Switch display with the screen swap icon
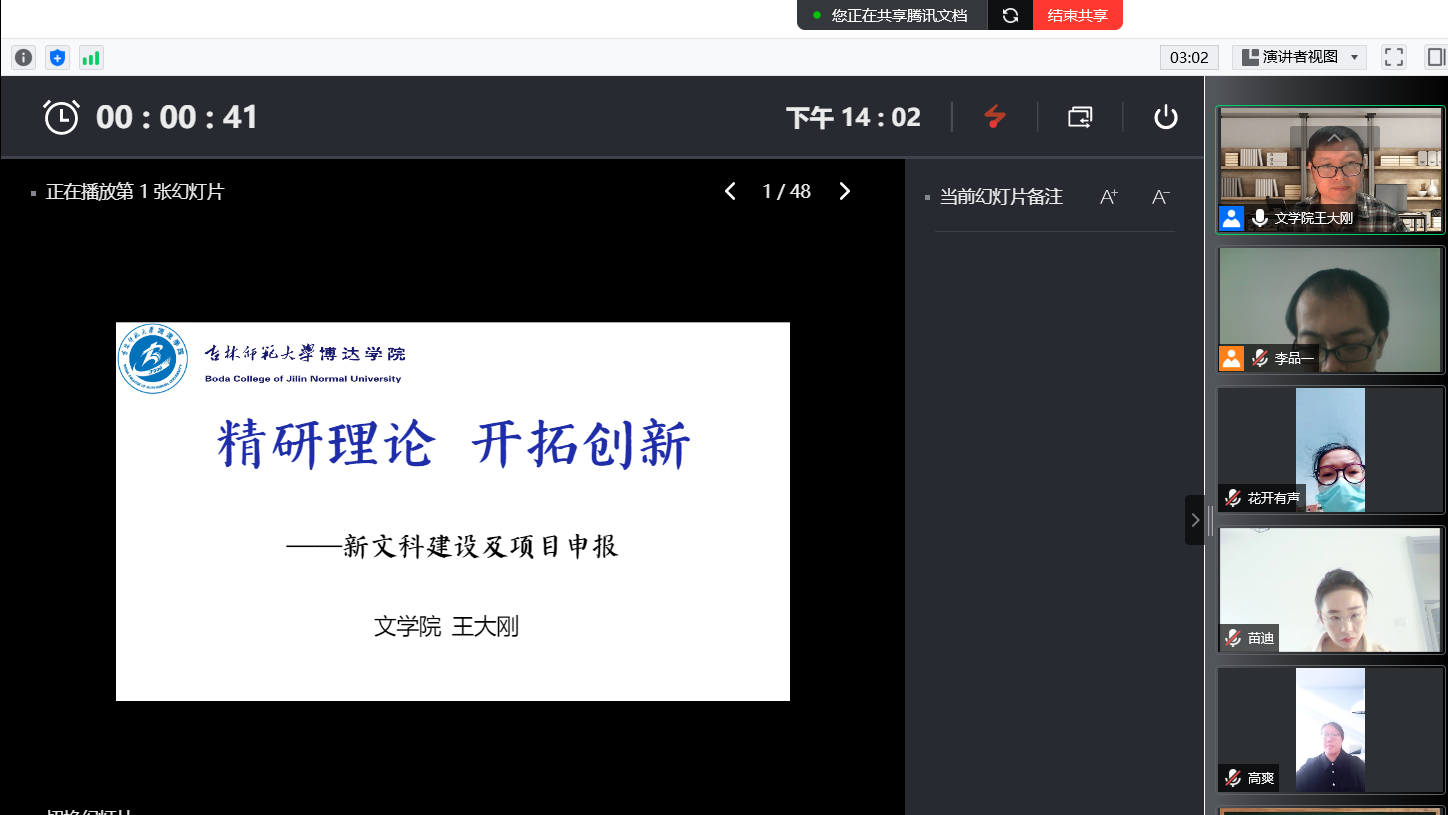This screenshot has height=815, width=1448. [x=1080, y=117]
